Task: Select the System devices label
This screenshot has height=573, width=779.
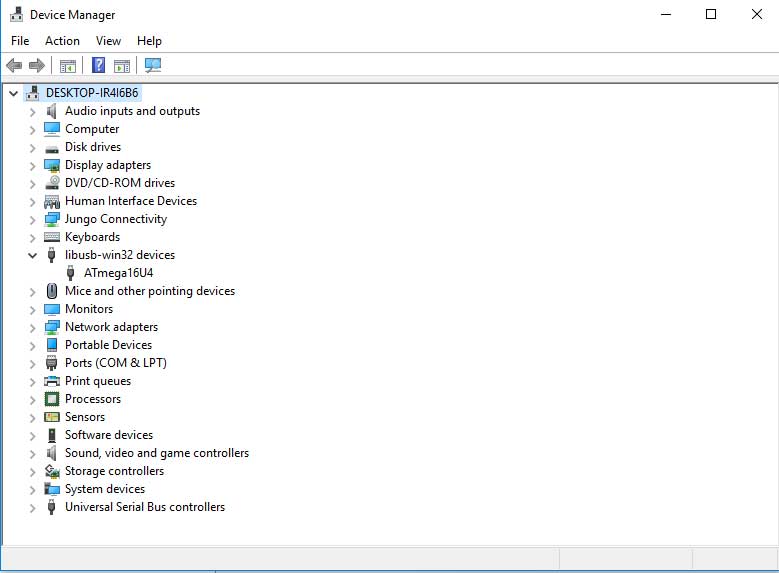Action: (105, 489)
